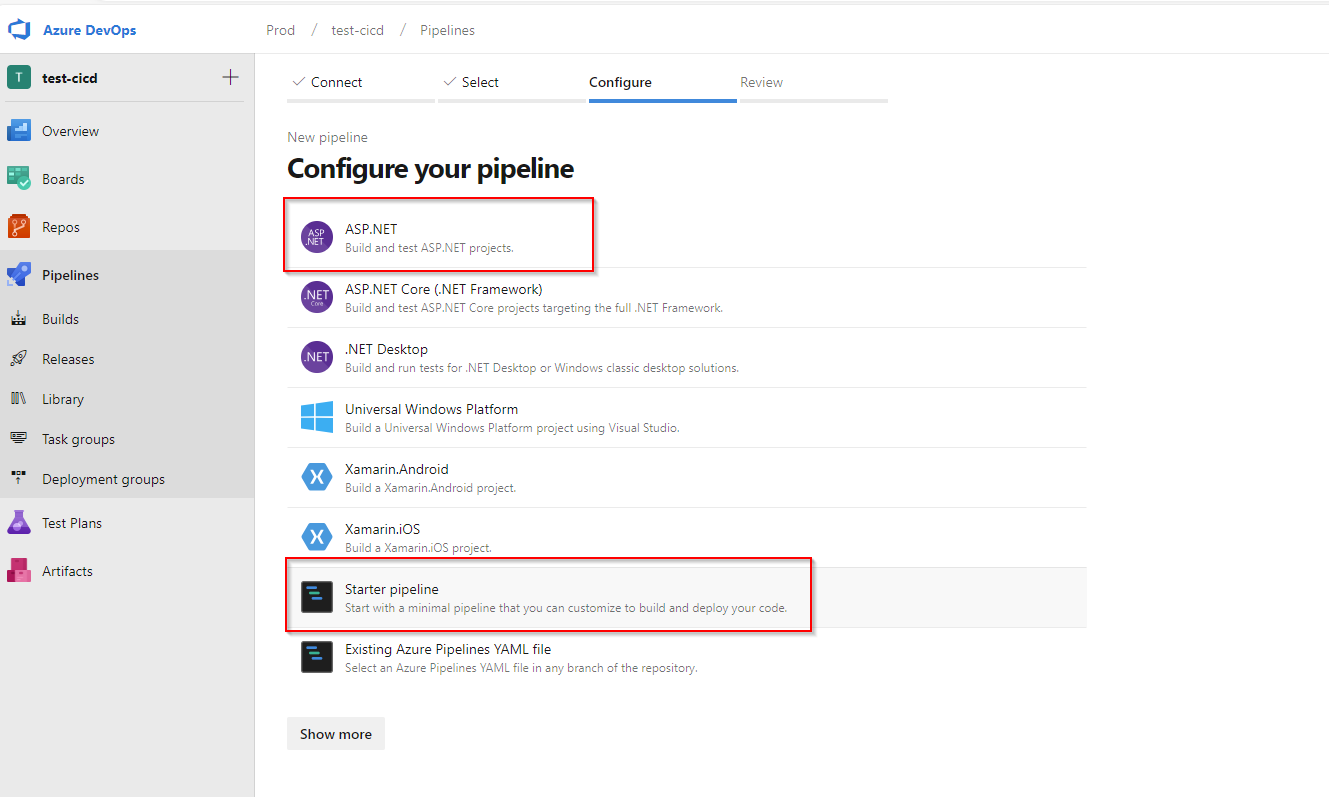
Task: Click the Pipelines breadcrumb link
Action: (447, 30)
